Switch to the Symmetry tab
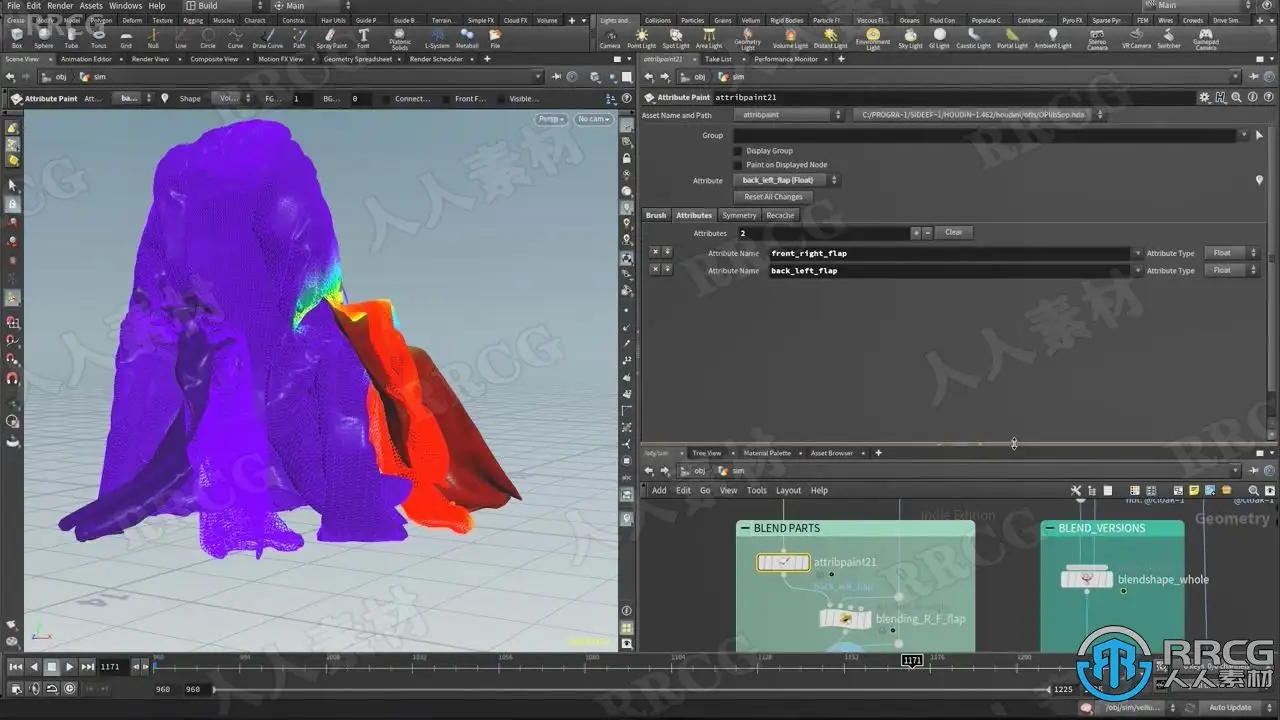Image resolution: width=1280 pixels, height=720 pixels. point(739,215)
